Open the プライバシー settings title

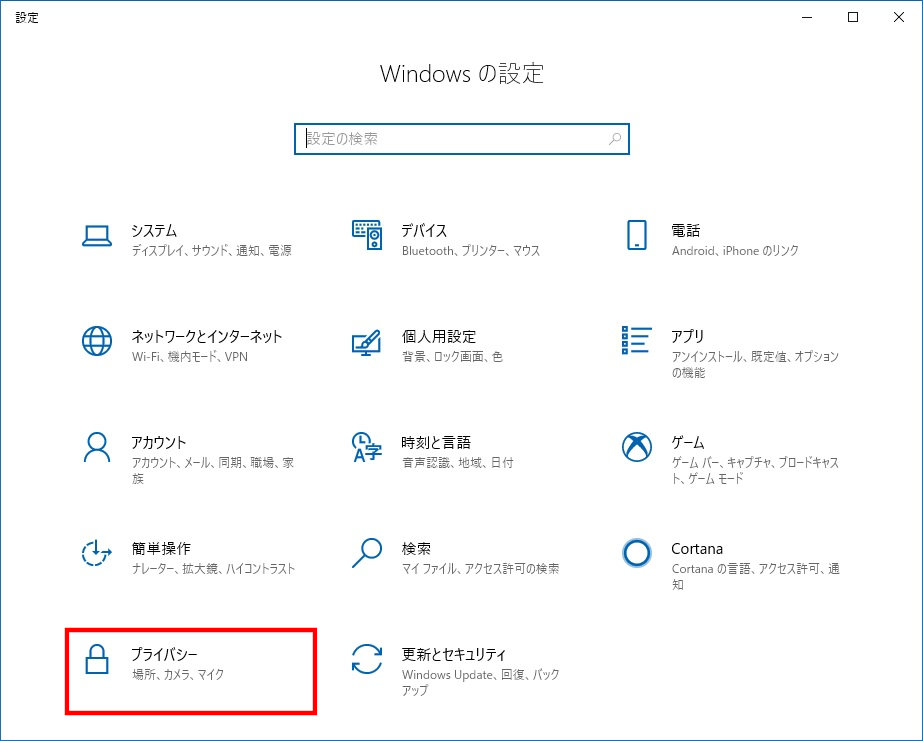[x=164, y=654]
